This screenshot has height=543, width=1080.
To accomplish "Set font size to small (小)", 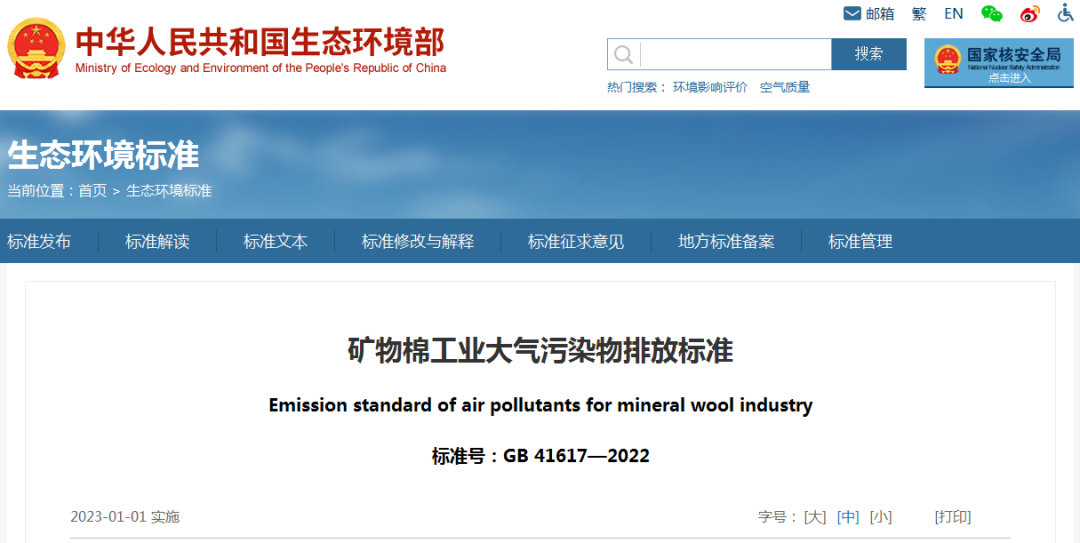I will (x=880, y=517).
